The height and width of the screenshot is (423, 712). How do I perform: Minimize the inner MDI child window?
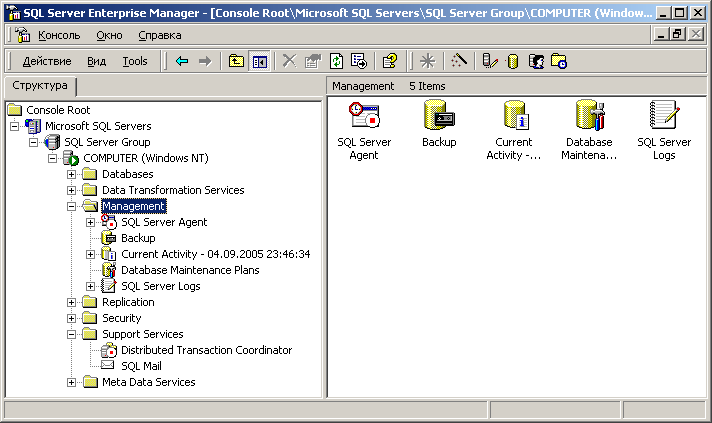pyautogui.click(x=661, y=34)
